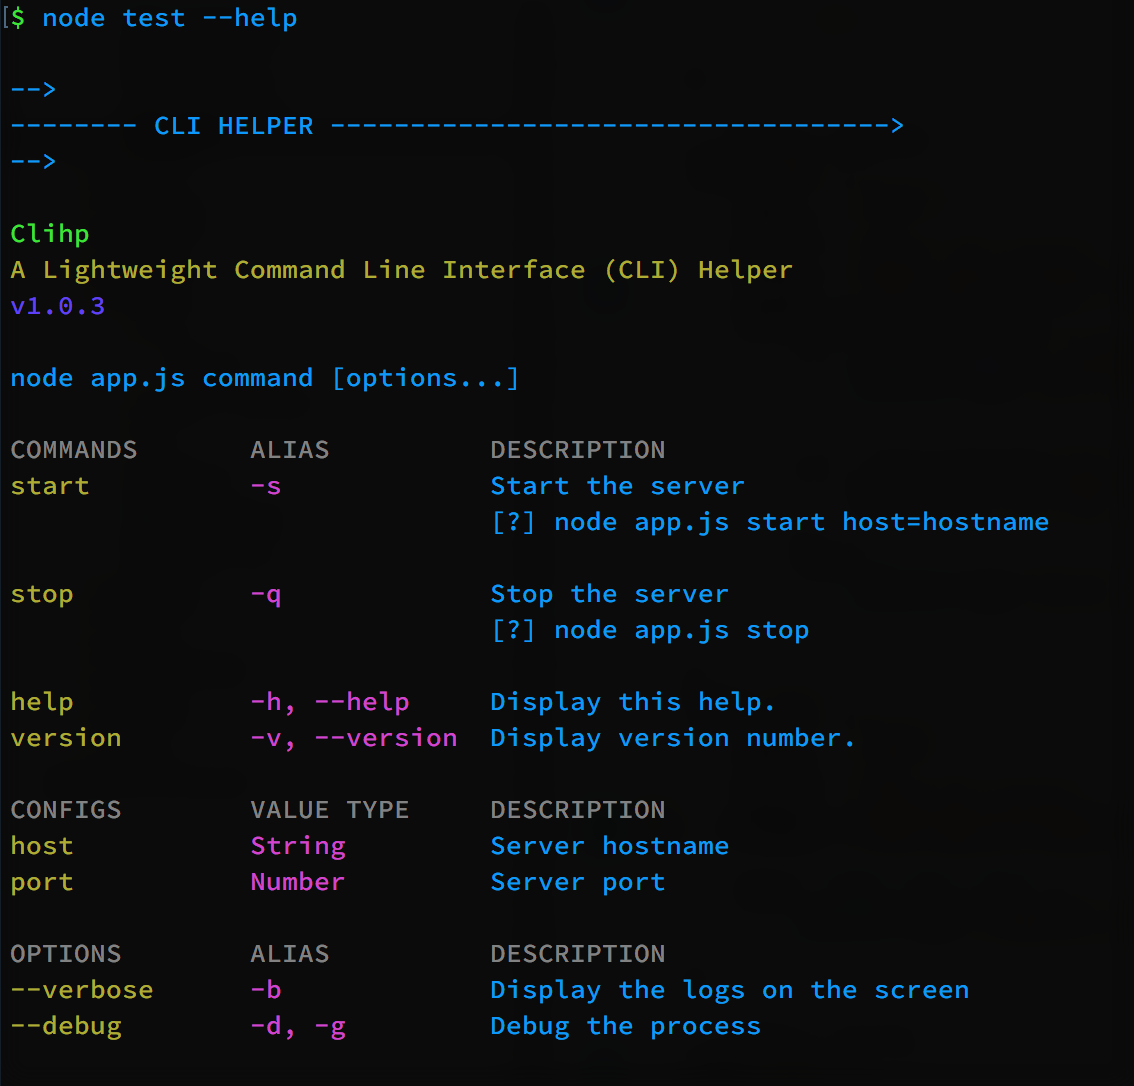The height and width of the screenshot is (1086, 1134).
Task: Click the 'DESCRIPTION' header in COMMANDS row
Action: (x=578, y=450)
